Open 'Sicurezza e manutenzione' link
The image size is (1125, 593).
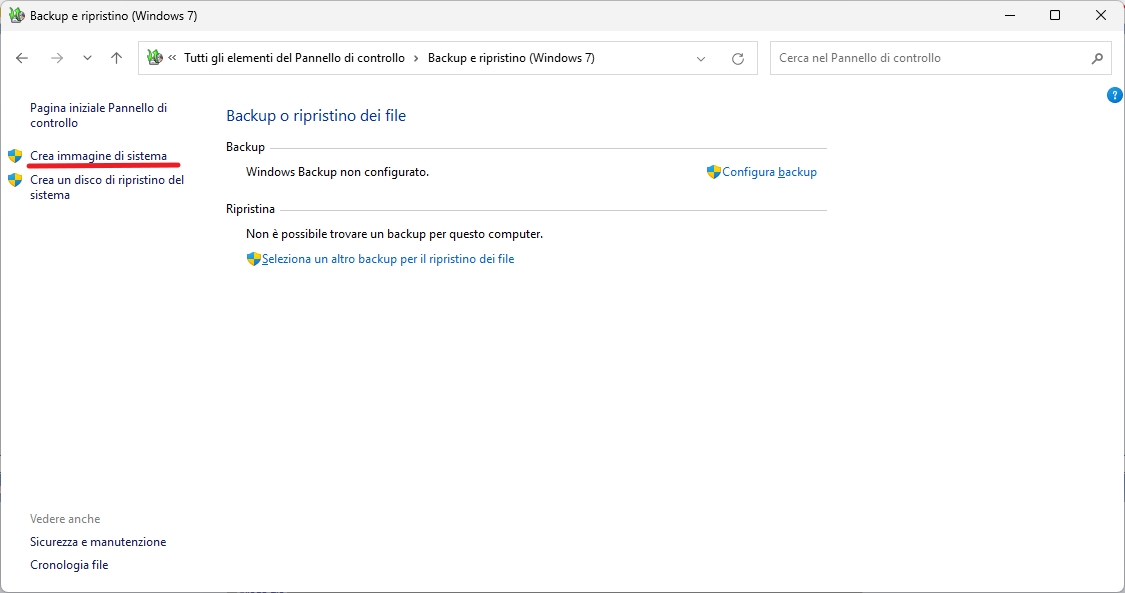pos(98,542)
